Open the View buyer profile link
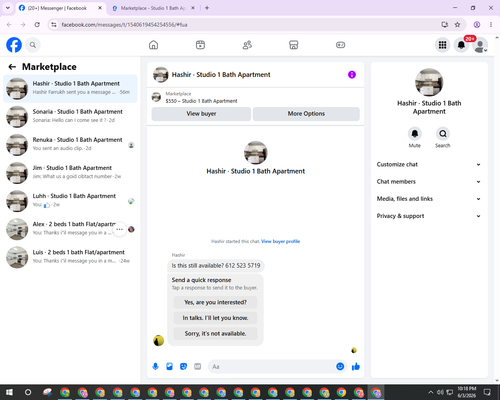The image size is (500, 400). click(280, 241)
